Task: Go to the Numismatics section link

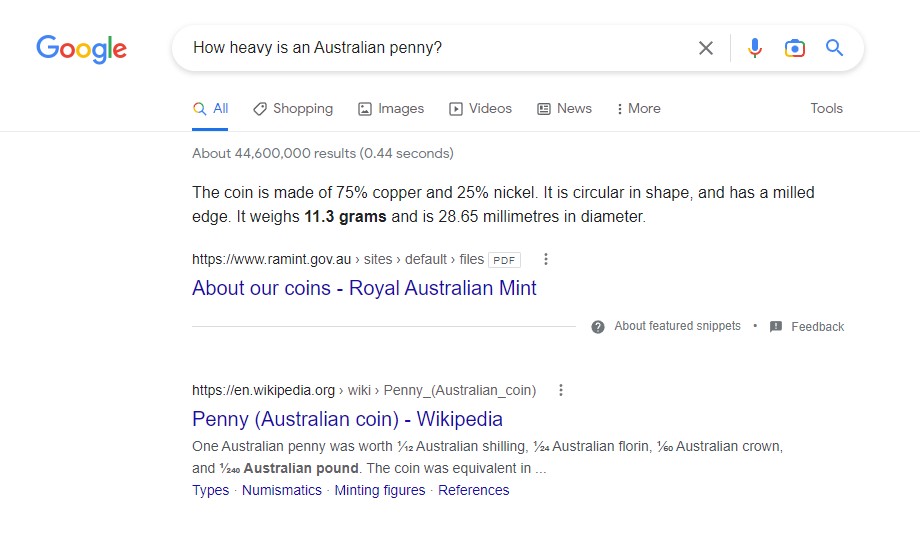Action: tap(282, 490)
